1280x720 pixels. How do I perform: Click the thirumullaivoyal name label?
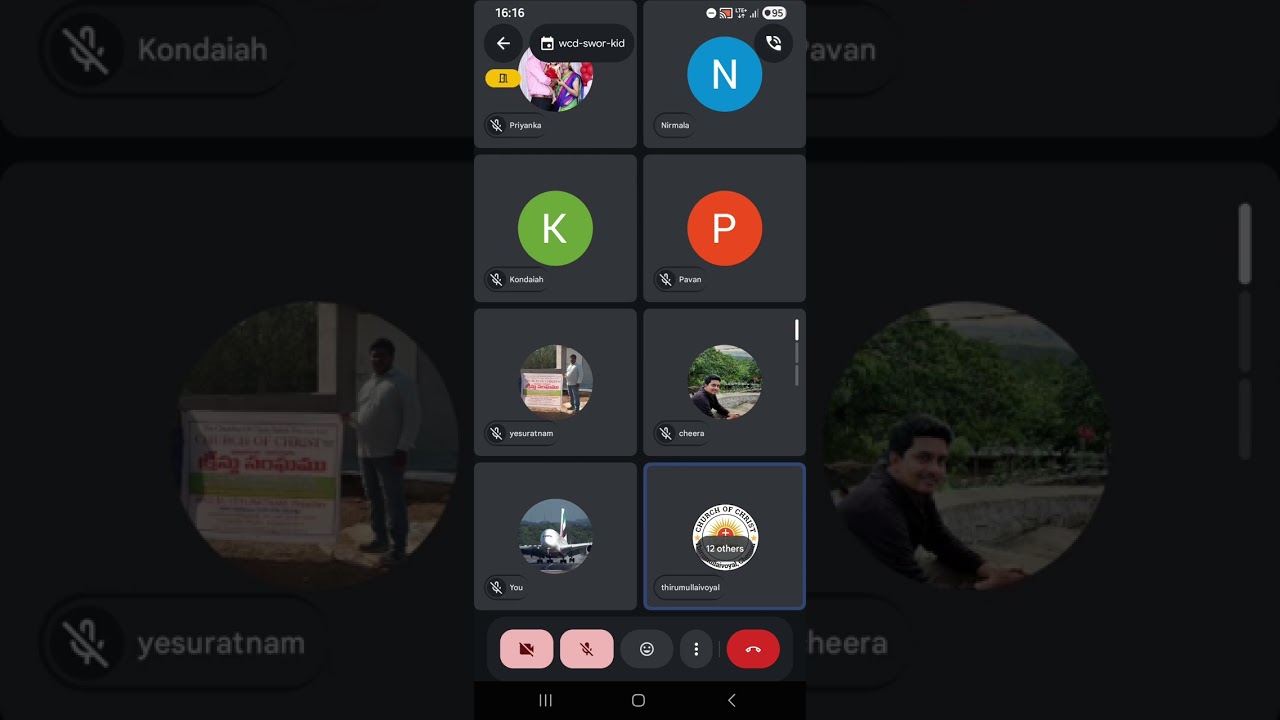[x=690, y=587]
